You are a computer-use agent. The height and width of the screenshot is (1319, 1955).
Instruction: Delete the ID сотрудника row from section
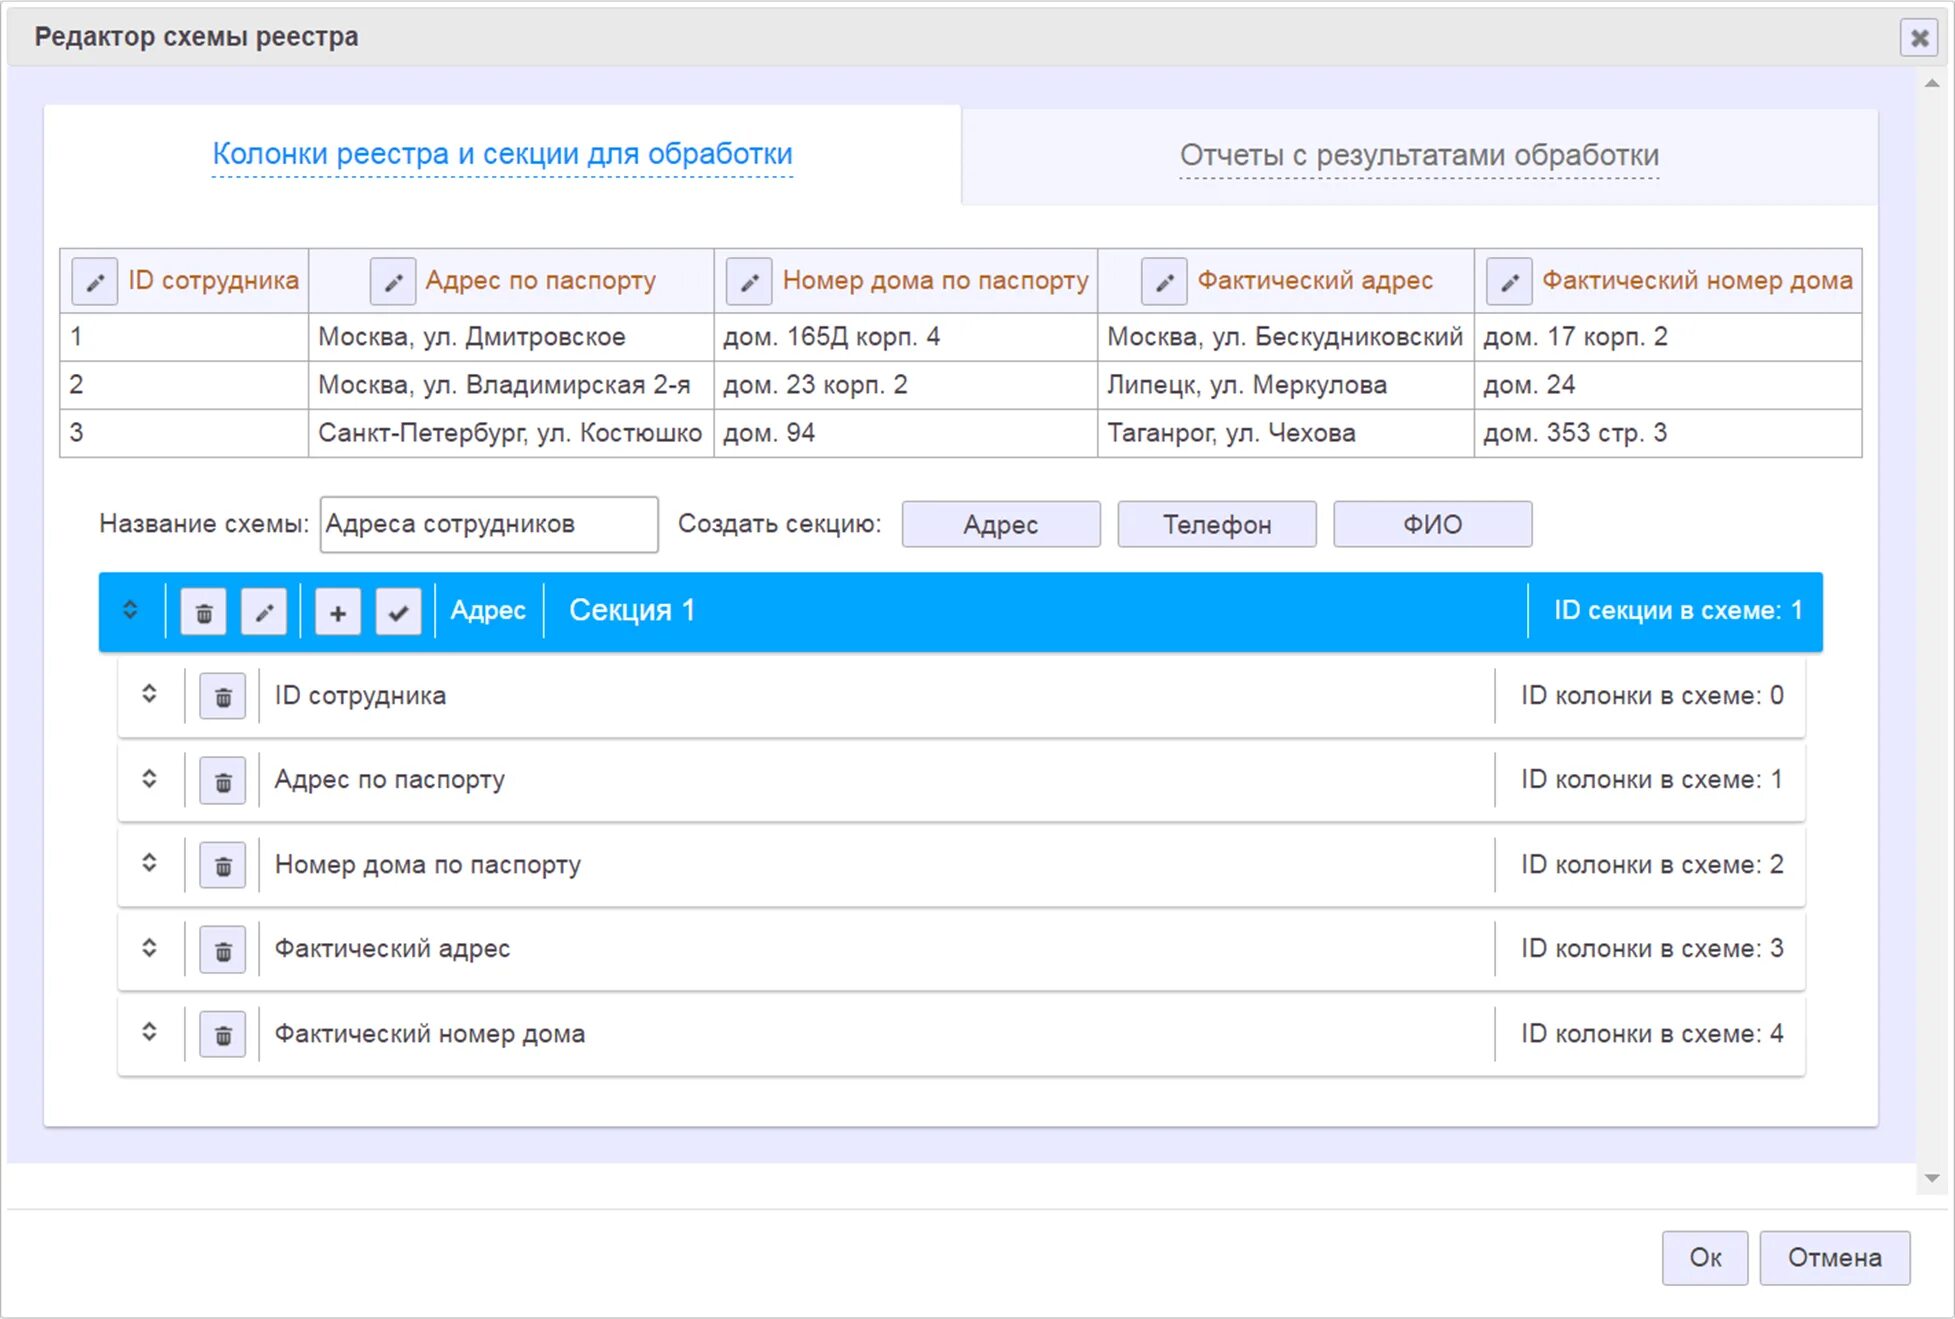(x=223, y=697)
